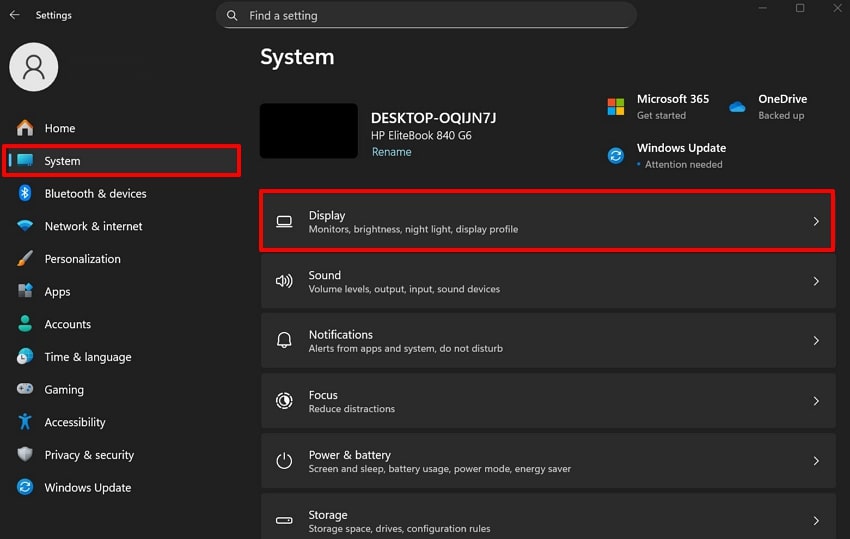The image size is (850, 539).
Task: Expand Focus settings chevron
Action: (x=816, y=401)
